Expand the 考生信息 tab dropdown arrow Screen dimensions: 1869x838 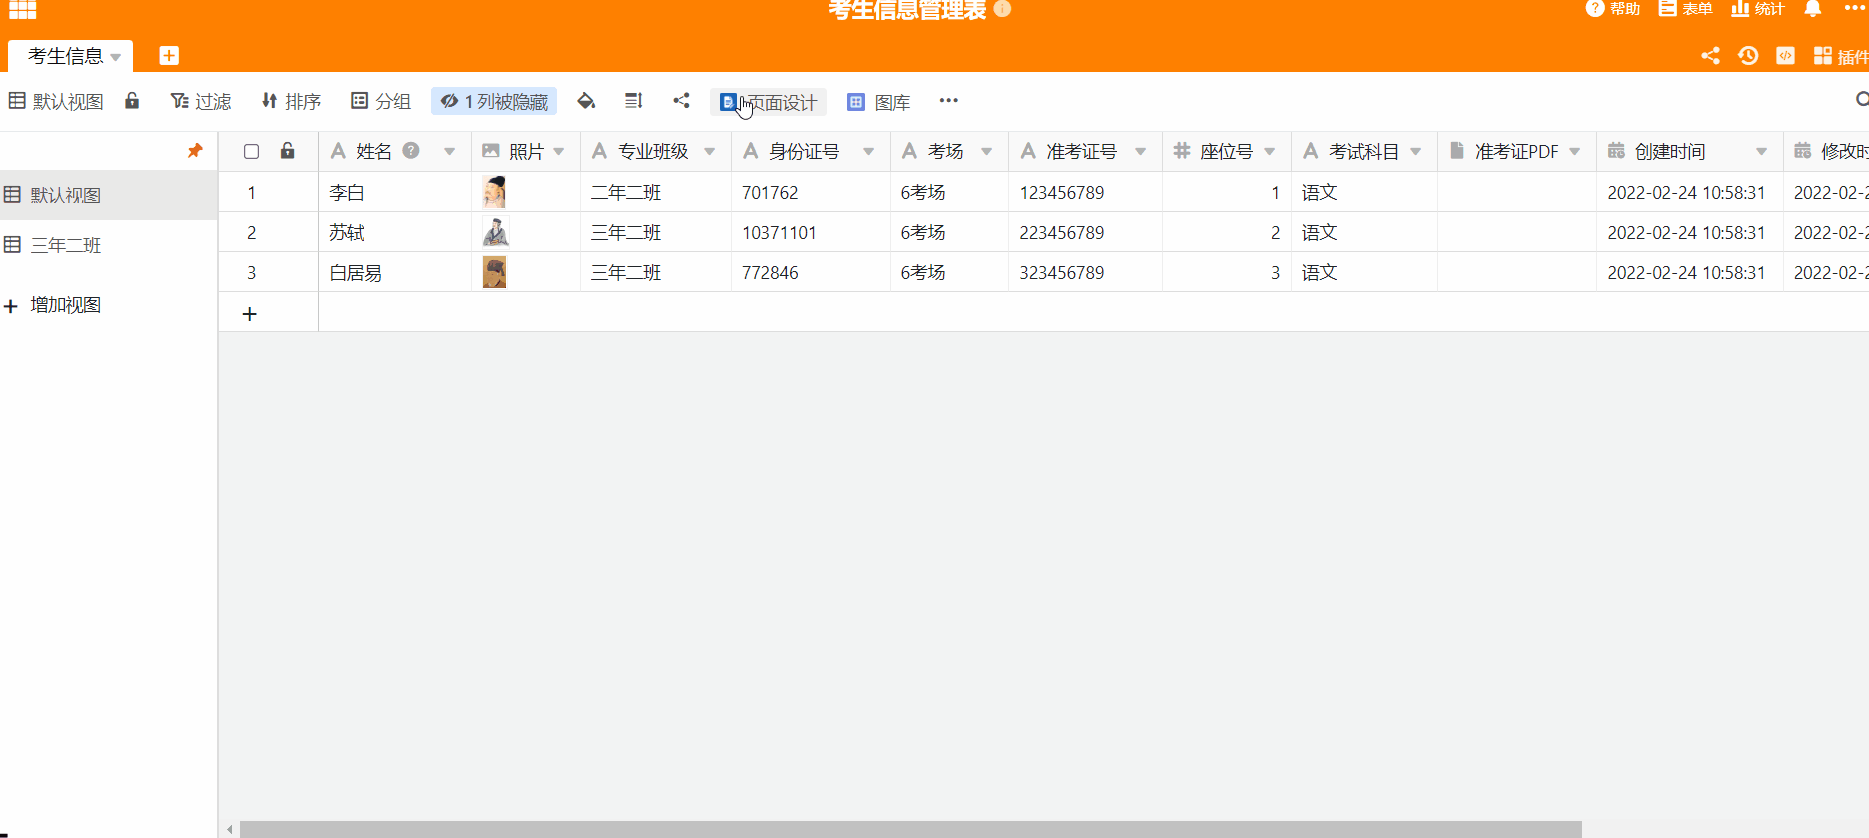coord(116,57)
